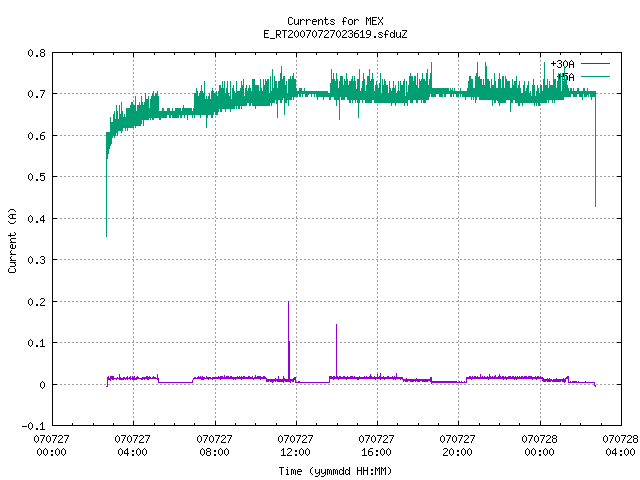Click the 0.7 y-axis tick label
The width and height of the screenshot is (640, 480).
(36, 94)
